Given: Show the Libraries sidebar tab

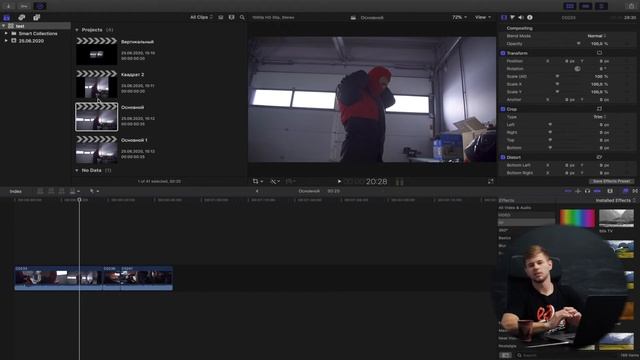Looking at the screenshot, I should pos(7,18).
